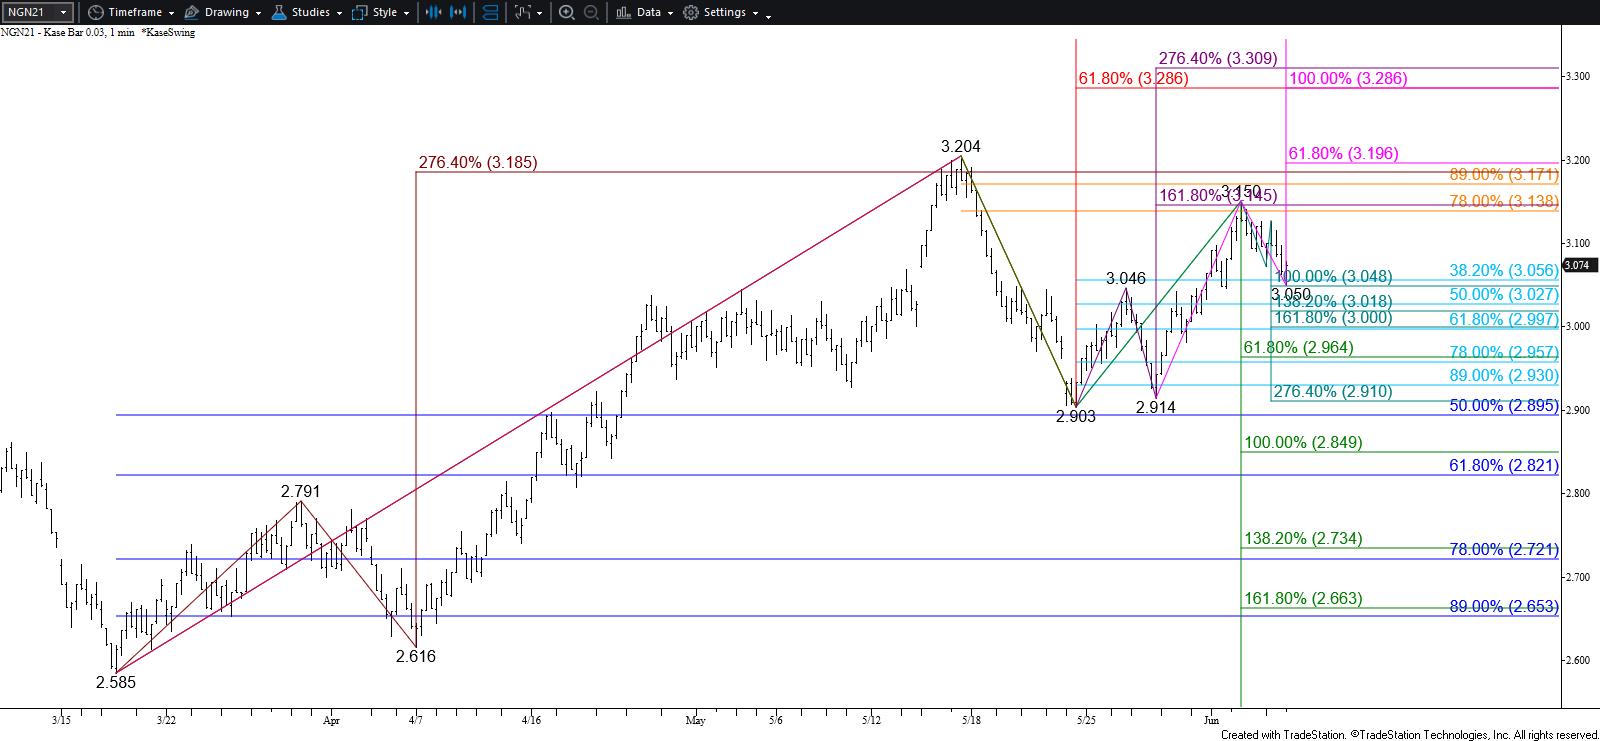The image size is (1600, 741).
Task: Click the increase bar spacing icon
Action: coord(458,12)
